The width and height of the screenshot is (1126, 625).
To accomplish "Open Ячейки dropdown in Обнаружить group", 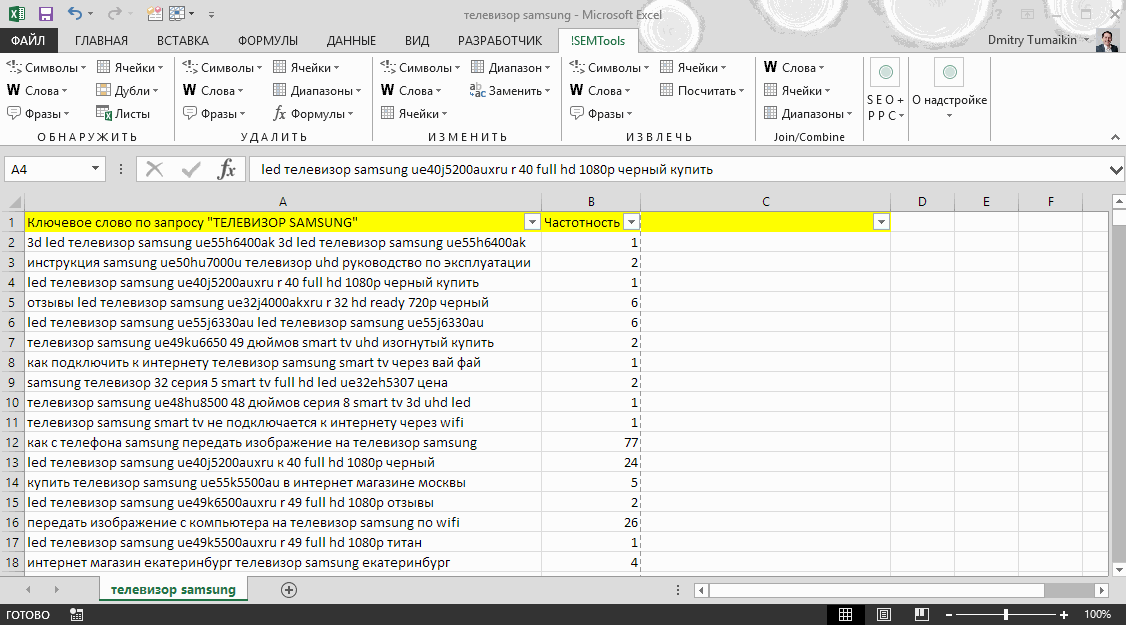I will coord(130,68).
